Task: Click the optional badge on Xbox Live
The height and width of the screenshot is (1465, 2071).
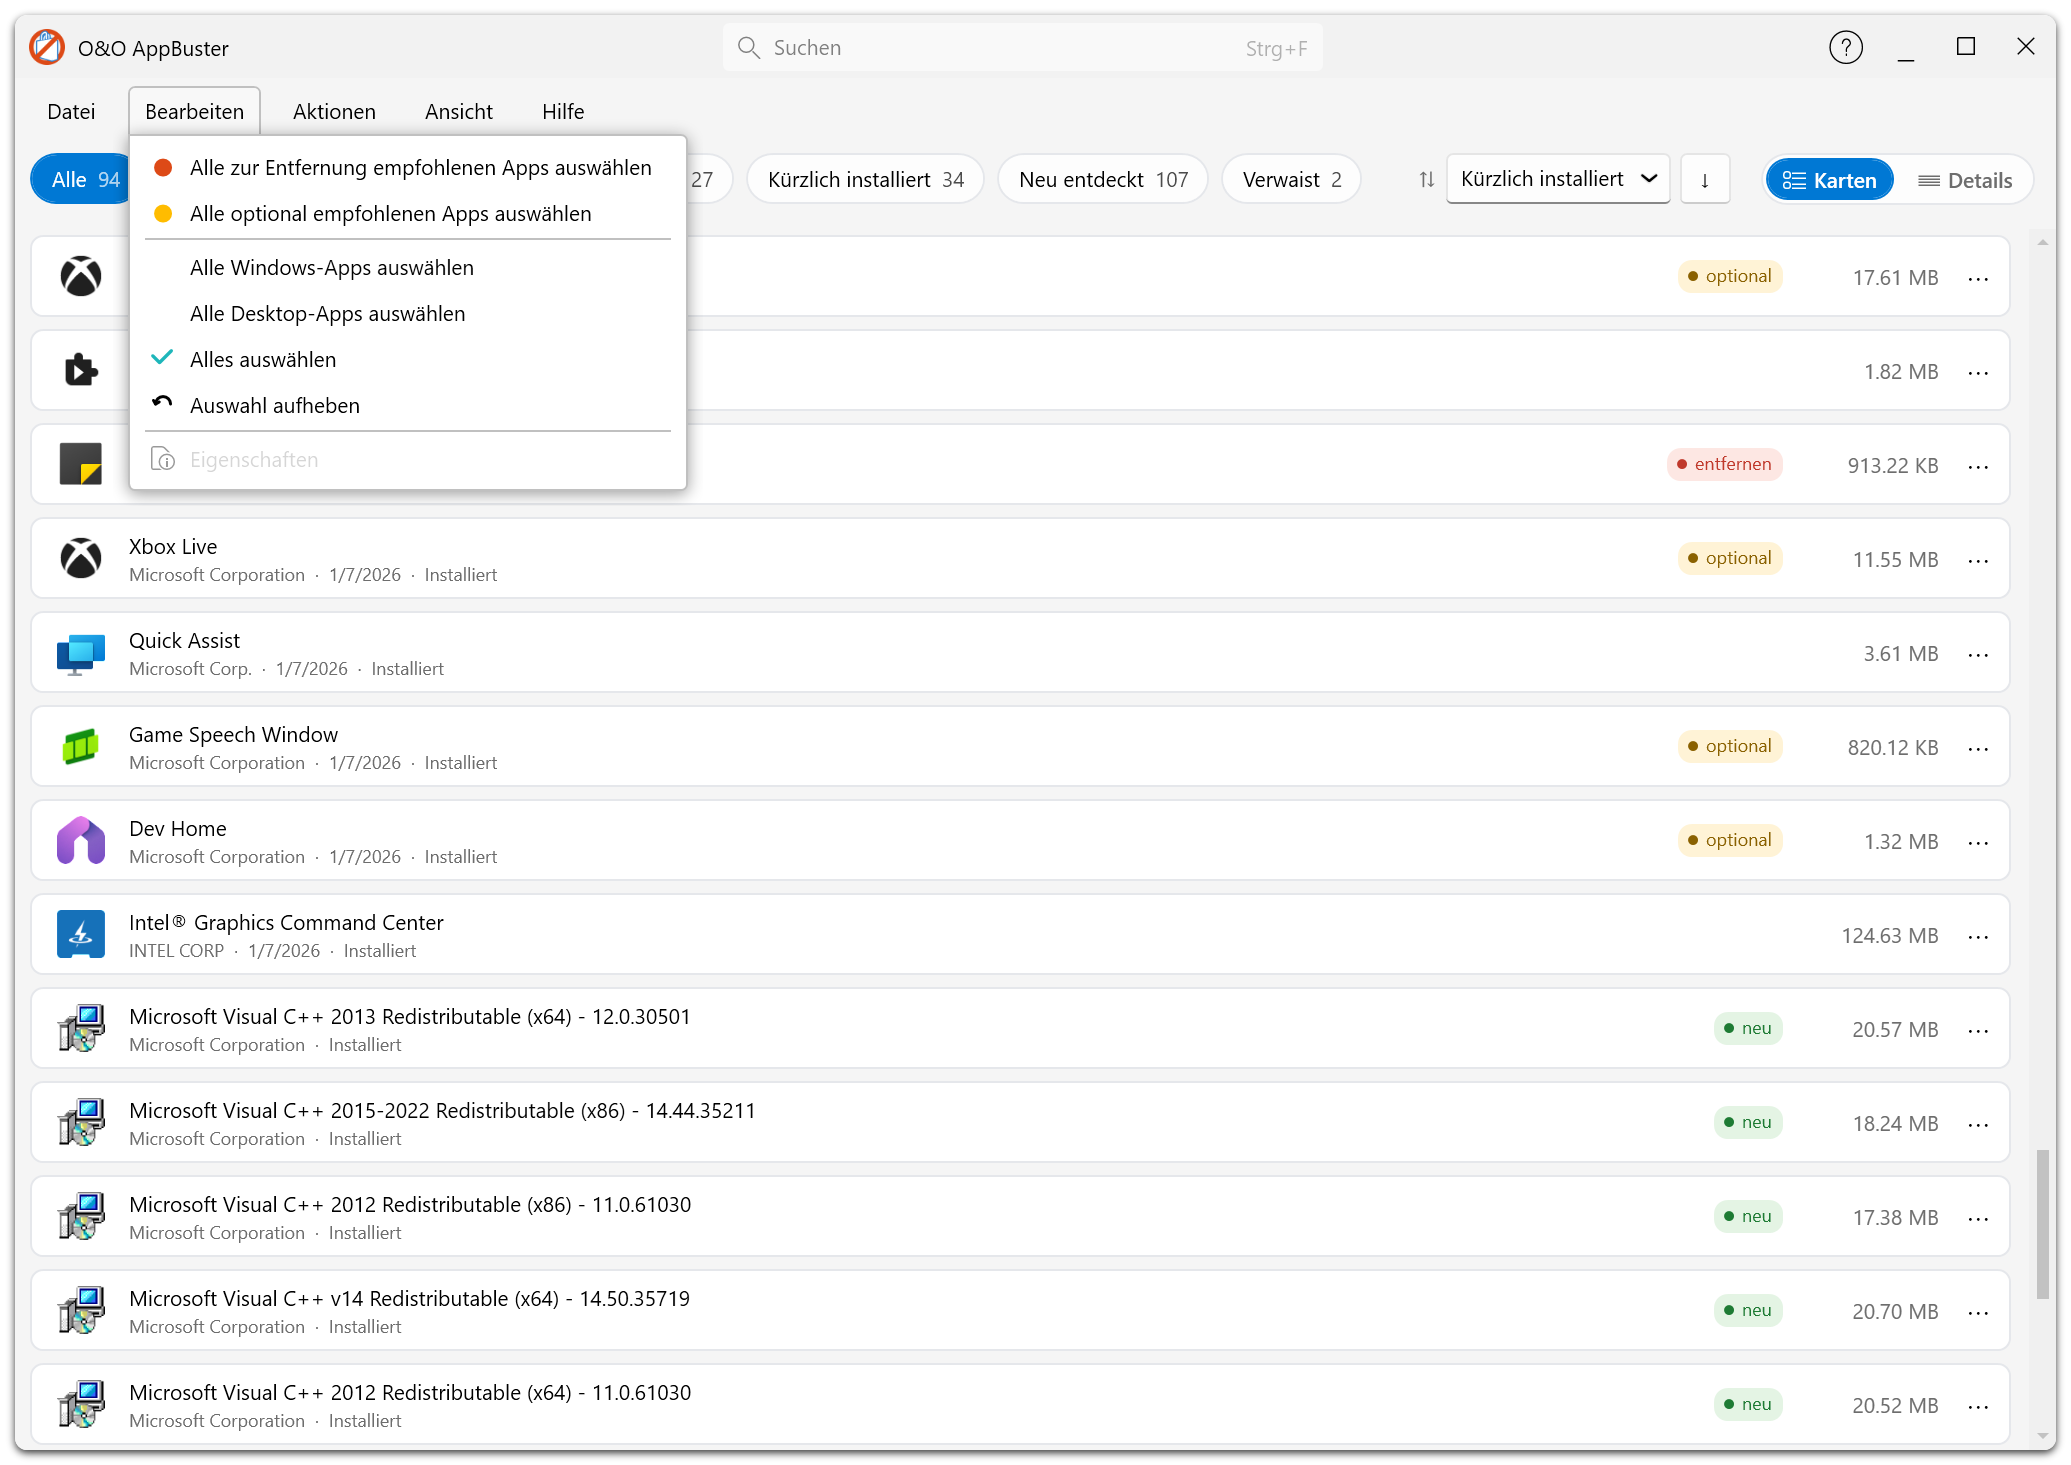Action: (x=1730, y=558)
